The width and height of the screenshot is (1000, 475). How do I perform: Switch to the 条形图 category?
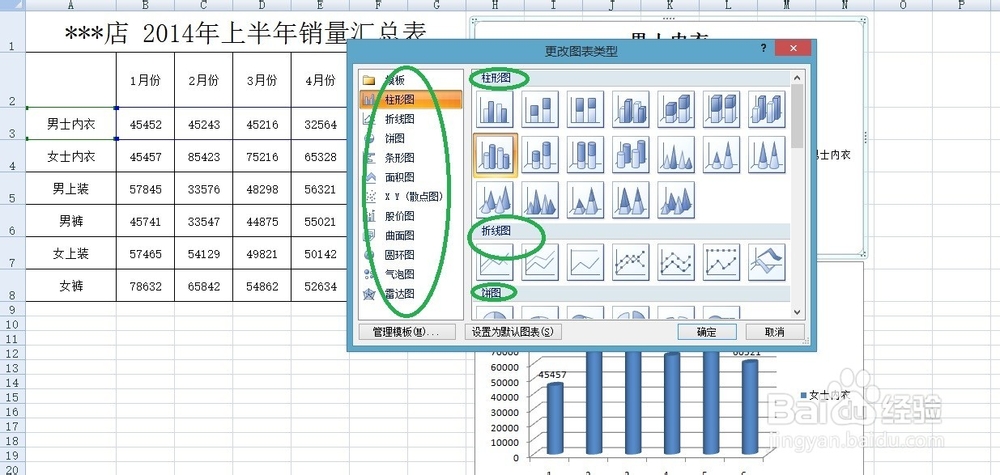coord(410,157)
